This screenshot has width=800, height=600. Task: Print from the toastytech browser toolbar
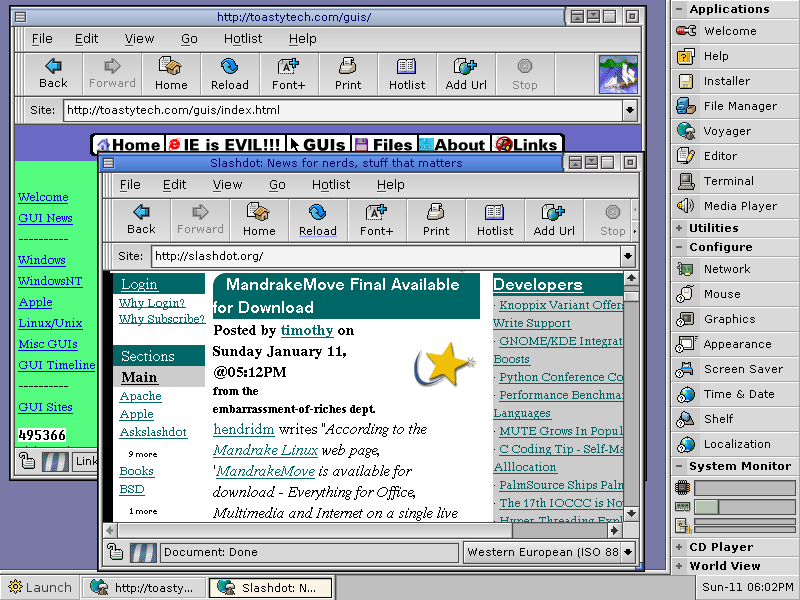347,74
